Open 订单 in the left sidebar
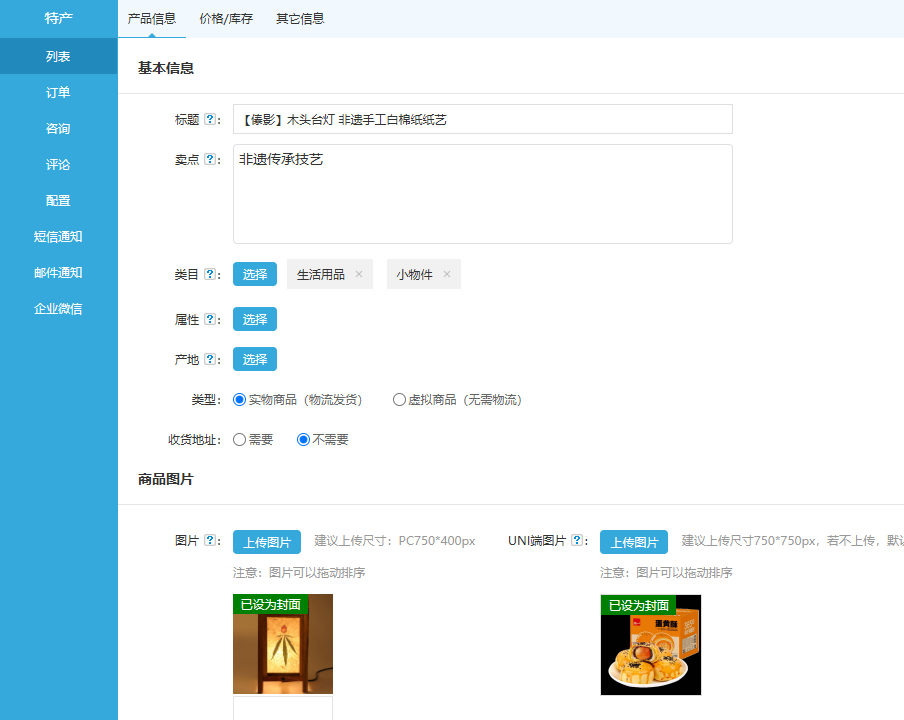Screen dimensions: 904x720 coord(58,93)
